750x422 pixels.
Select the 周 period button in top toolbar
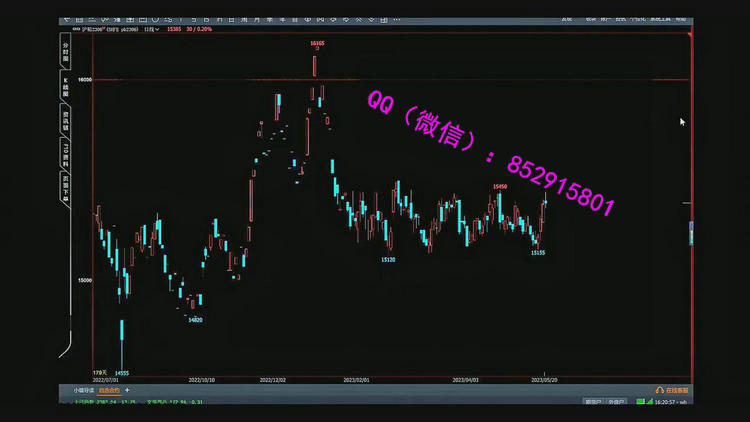click(244, 18)
